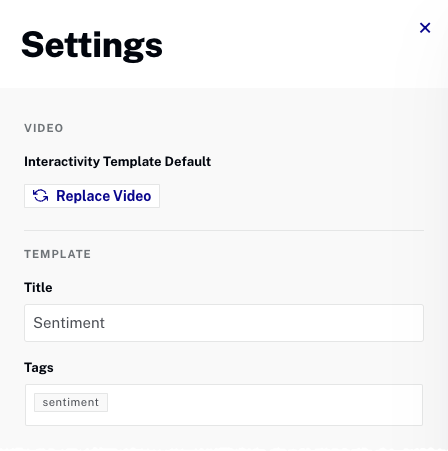Click the Title field label
Viewport: 448px width, 451px height.
tap(38, 287)
